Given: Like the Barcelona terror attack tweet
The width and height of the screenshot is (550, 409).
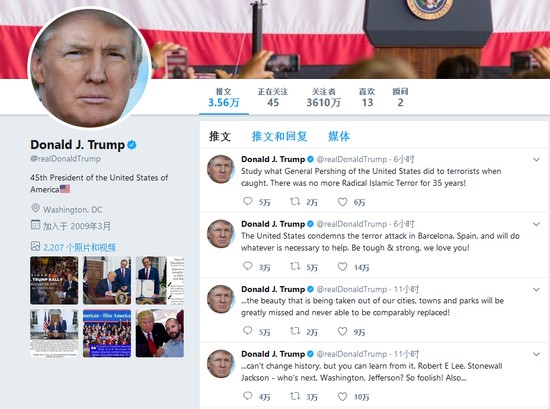Looking at the screenshot, I should point(342,267).
